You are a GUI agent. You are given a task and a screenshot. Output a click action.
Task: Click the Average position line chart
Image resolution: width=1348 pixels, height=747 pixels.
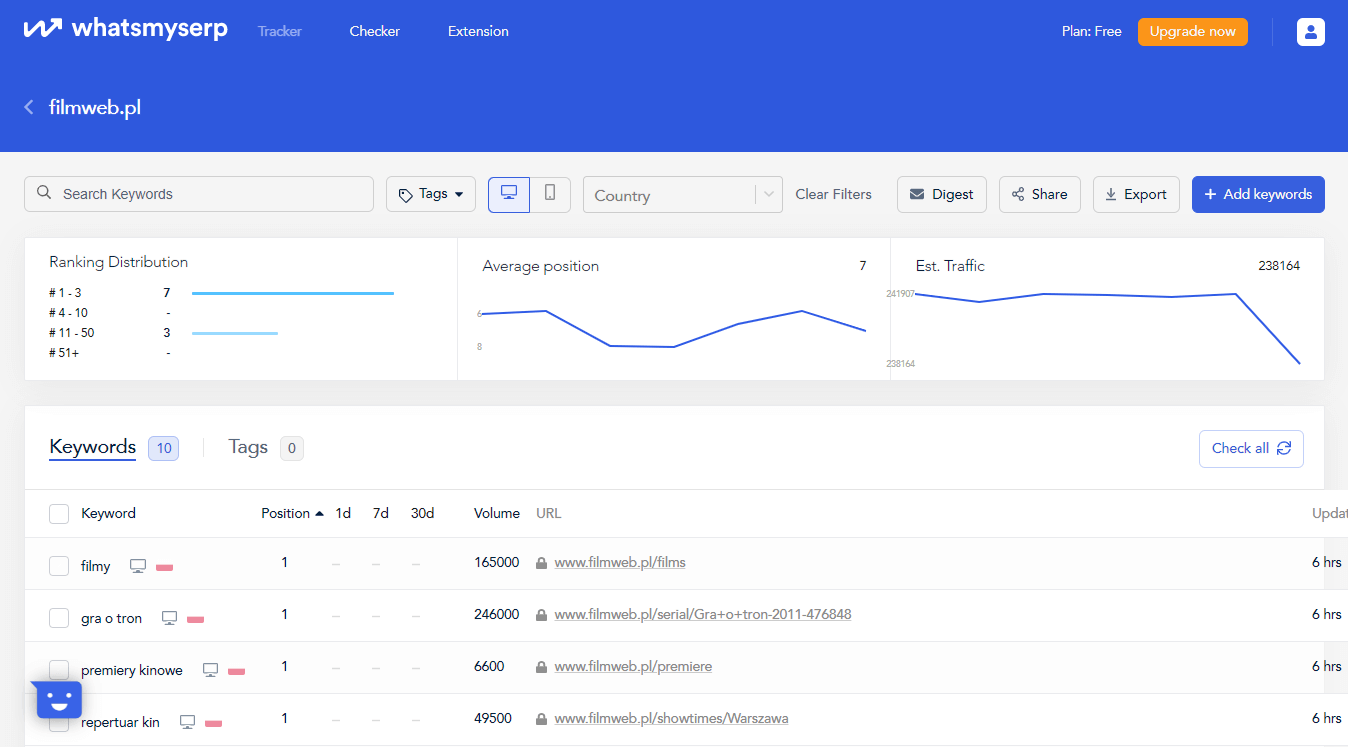[672, 328]
